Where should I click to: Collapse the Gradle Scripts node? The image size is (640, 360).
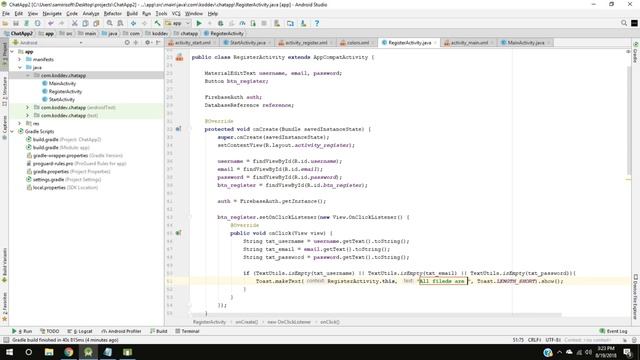[12, 131]
